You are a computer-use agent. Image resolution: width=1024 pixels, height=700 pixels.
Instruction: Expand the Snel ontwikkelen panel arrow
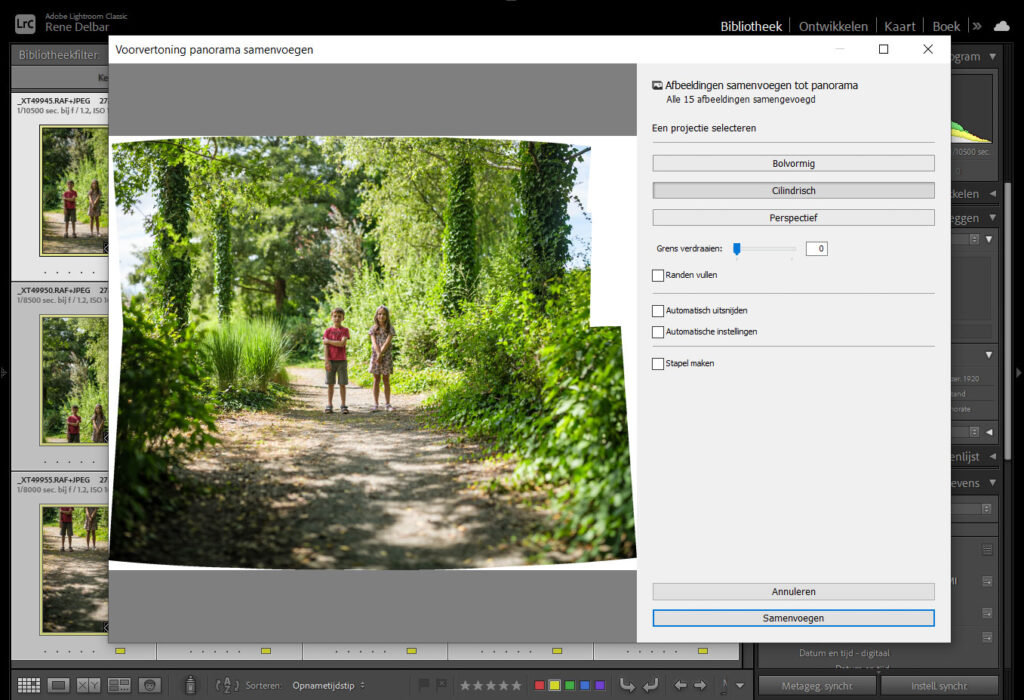pyautogui.click(x=993, y=193)
